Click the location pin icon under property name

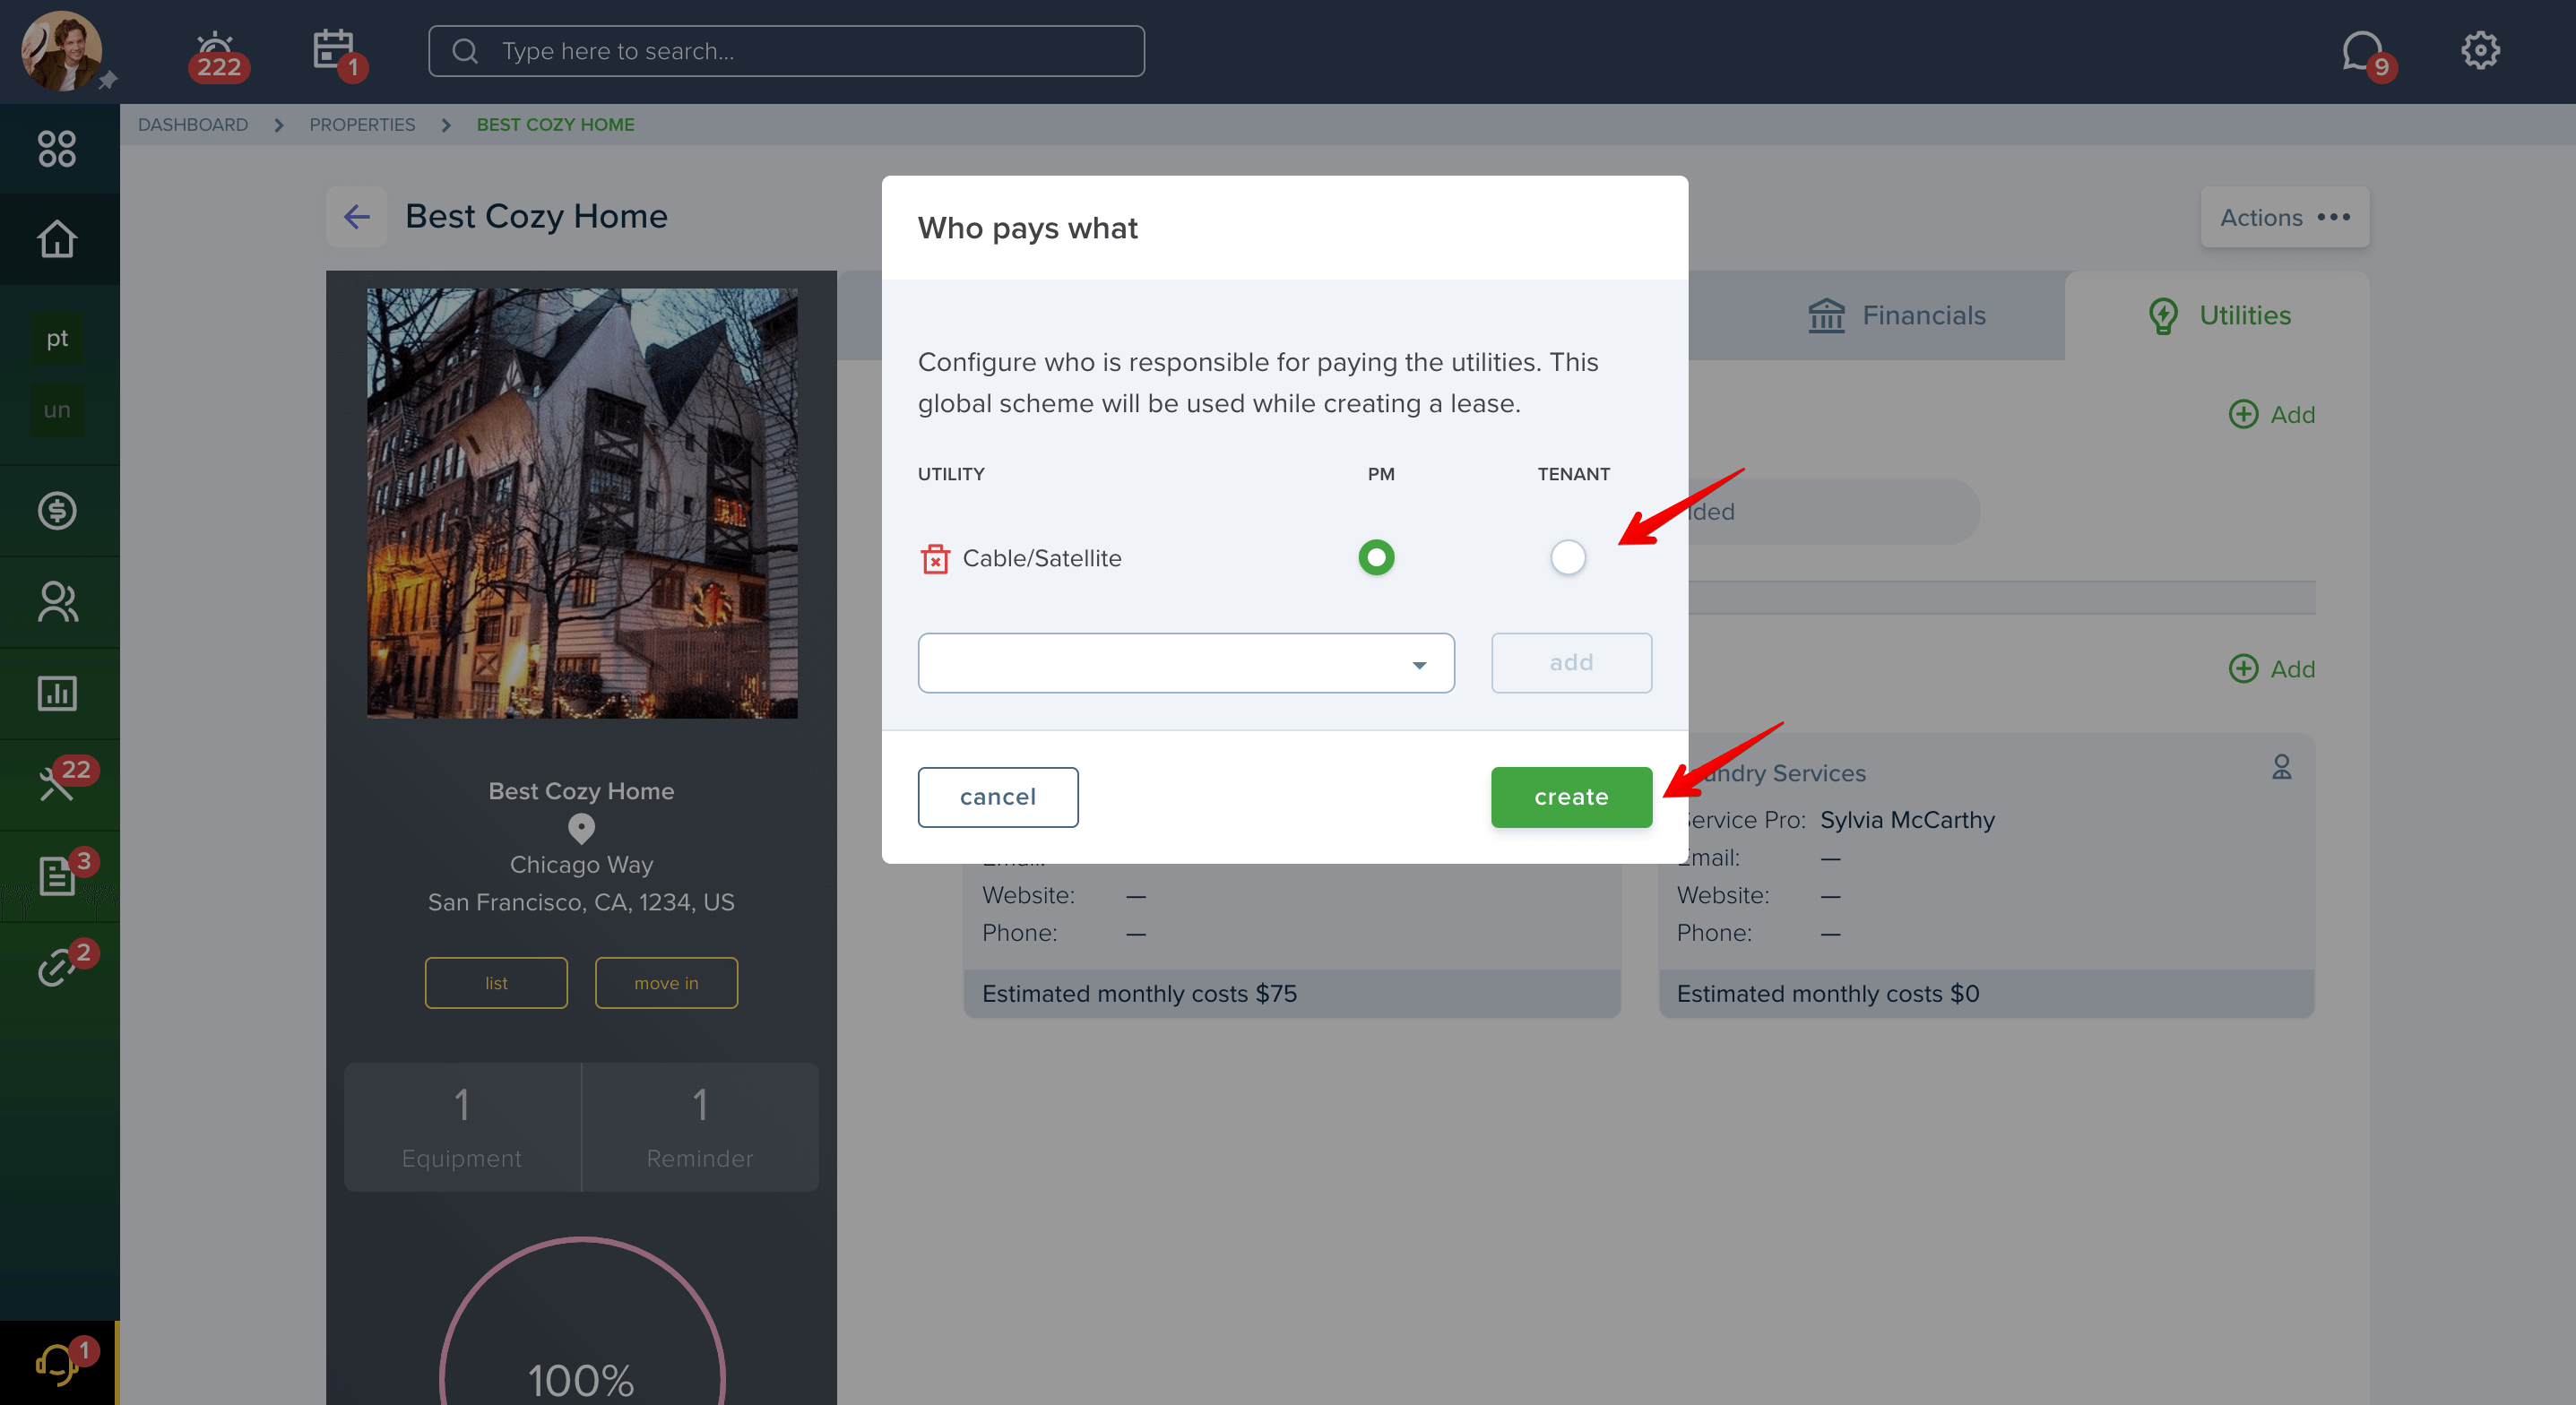581,829
